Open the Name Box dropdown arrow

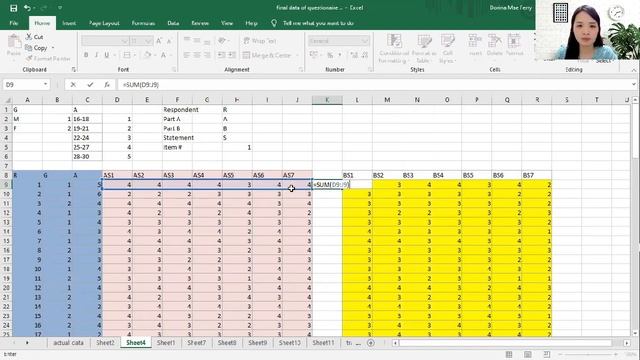(45, 84)
